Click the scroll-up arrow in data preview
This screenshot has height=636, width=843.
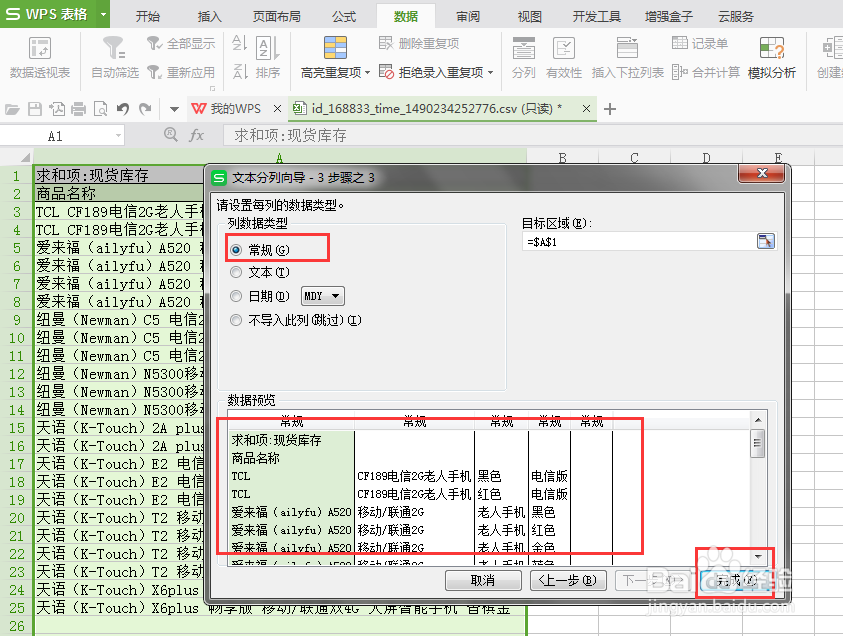(x=758, y=420)
